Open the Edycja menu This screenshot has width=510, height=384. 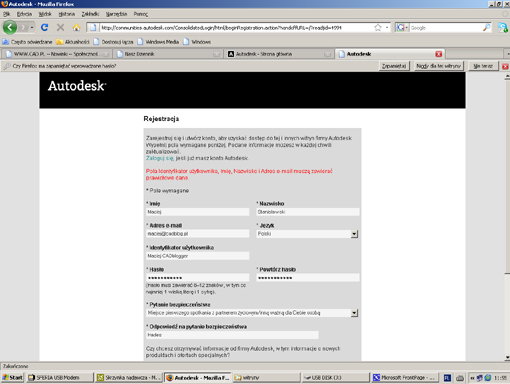(x=24, y=14)
